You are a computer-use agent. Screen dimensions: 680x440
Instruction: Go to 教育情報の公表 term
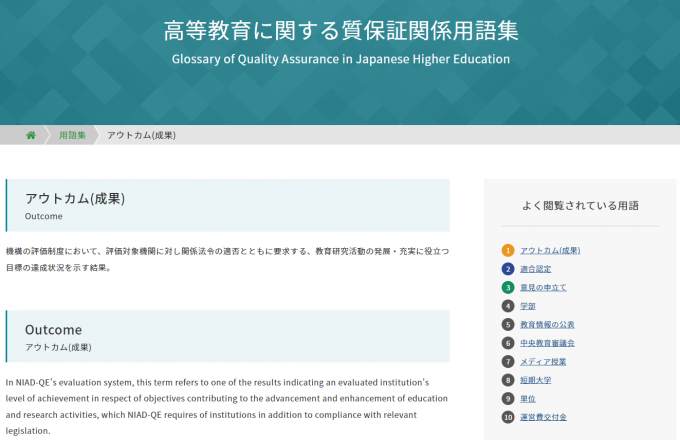(547, 324)
